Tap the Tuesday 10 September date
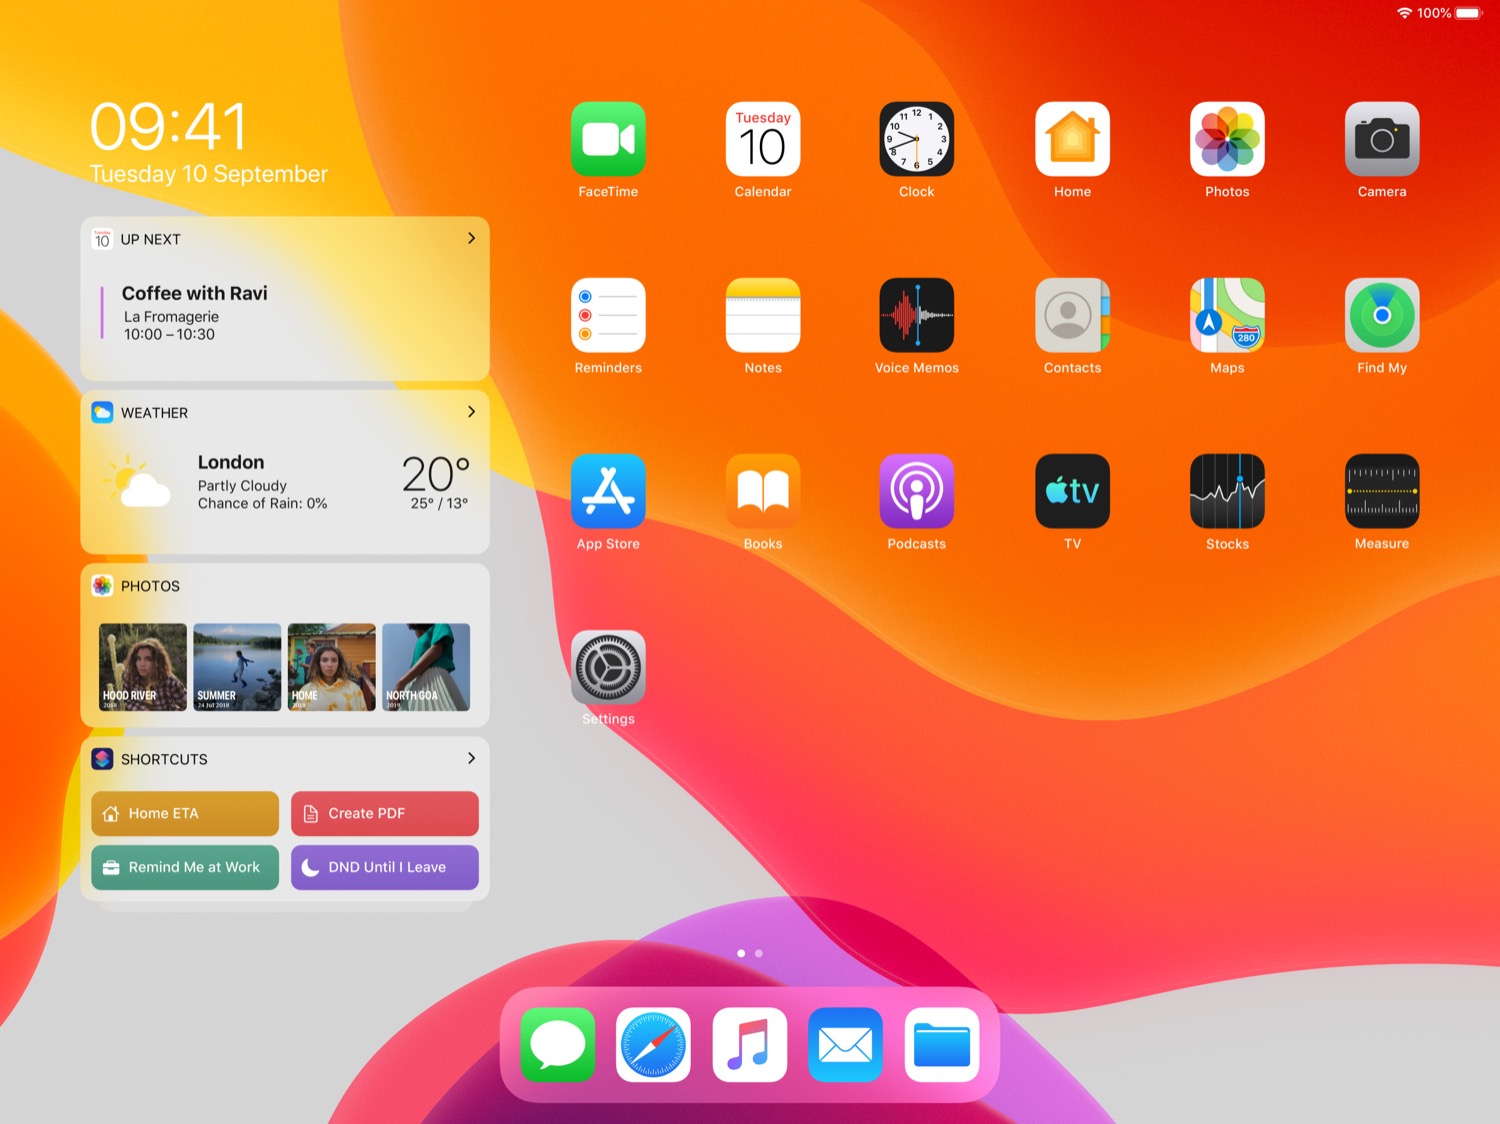Viewport: 1500px width, 1124px height. [x=209, y=174]
